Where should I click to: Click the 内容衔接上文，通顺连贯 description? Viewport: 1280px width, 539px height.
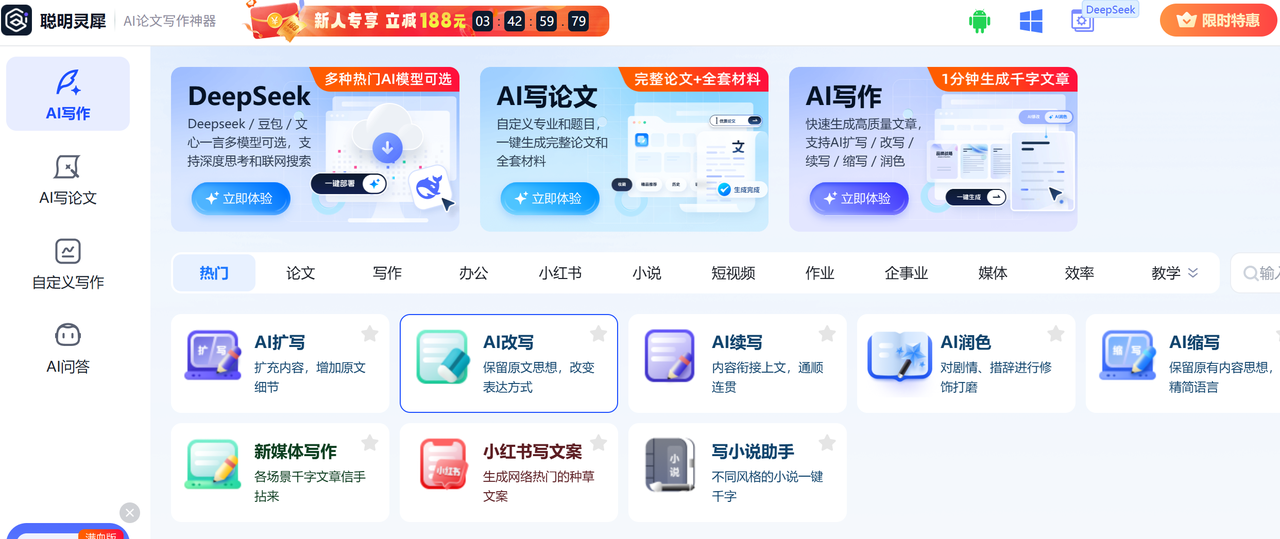click(768, 377)
